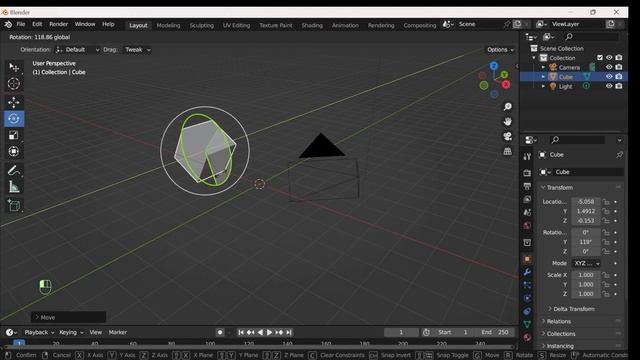Select the Scale tool
The image size is (640, 360).
(x=14, y=136)
